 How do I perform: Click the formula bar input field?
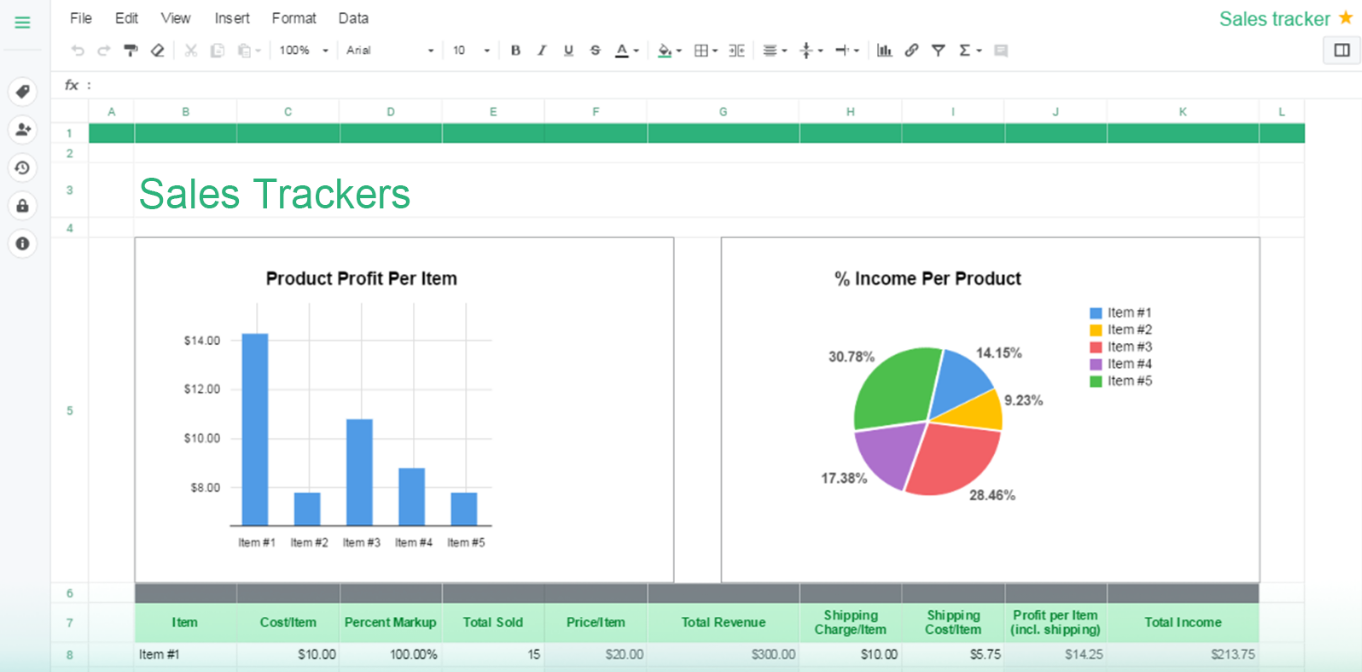(x=600, y=85)
